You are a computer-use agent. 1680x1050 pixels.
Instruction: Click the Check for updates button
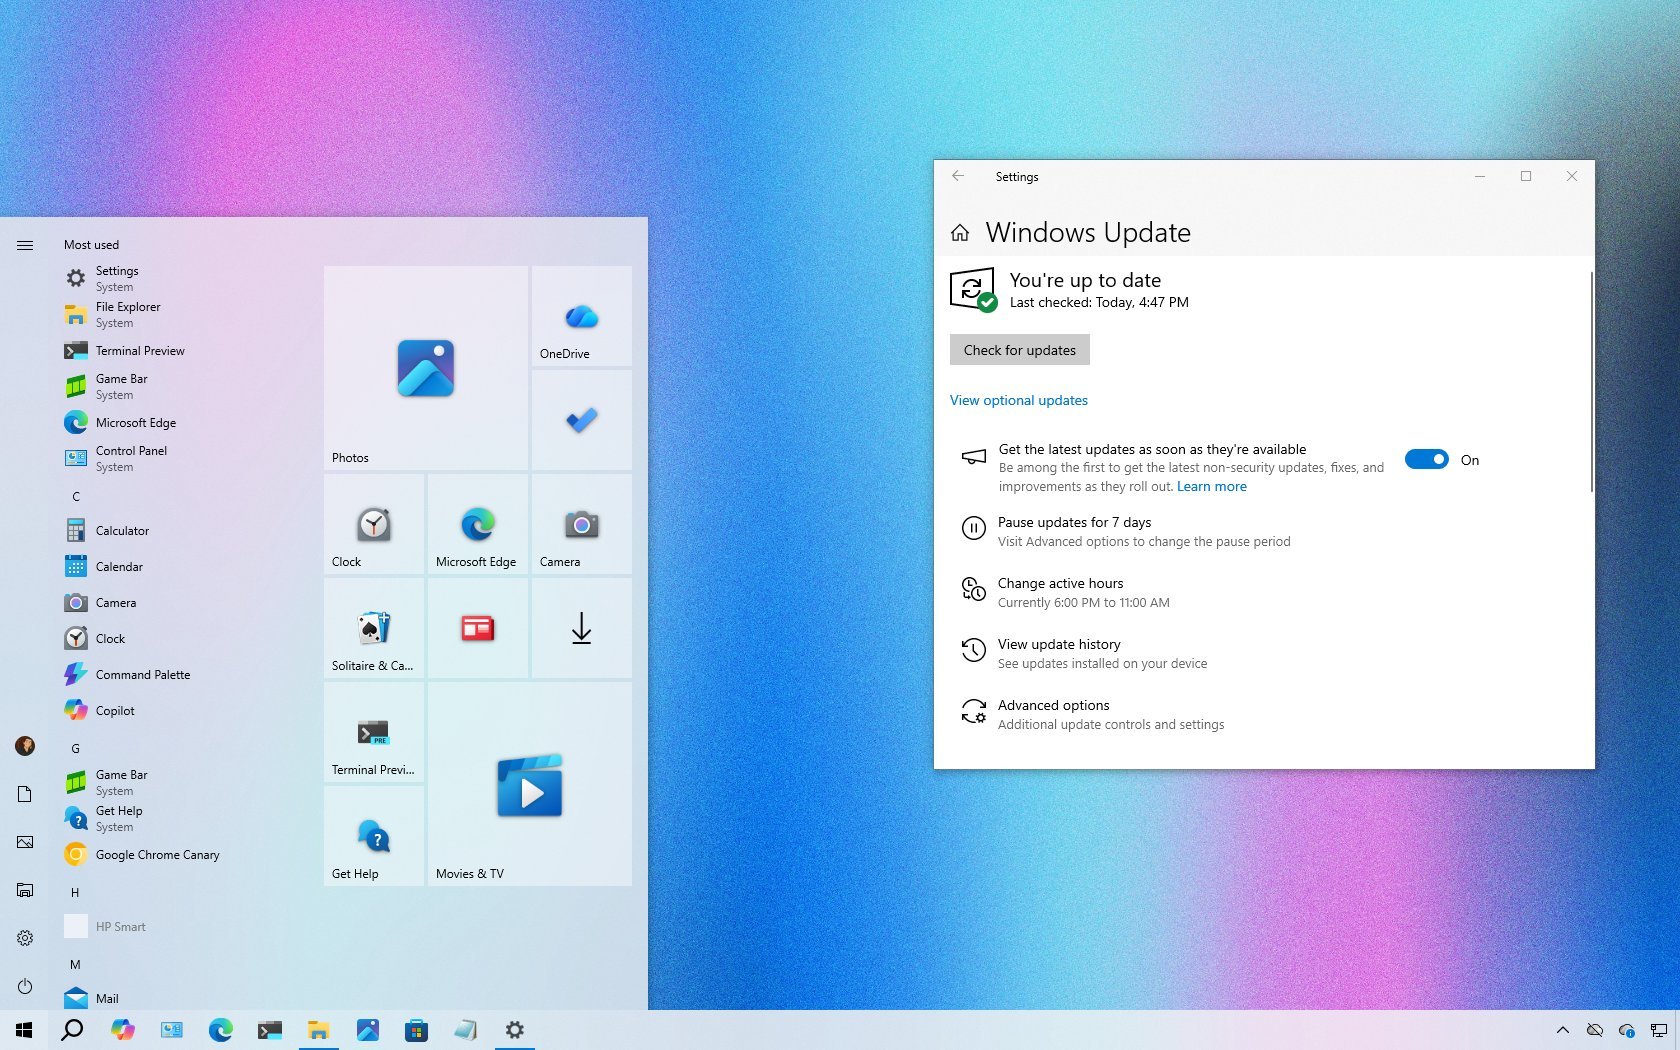point(1019,349)
